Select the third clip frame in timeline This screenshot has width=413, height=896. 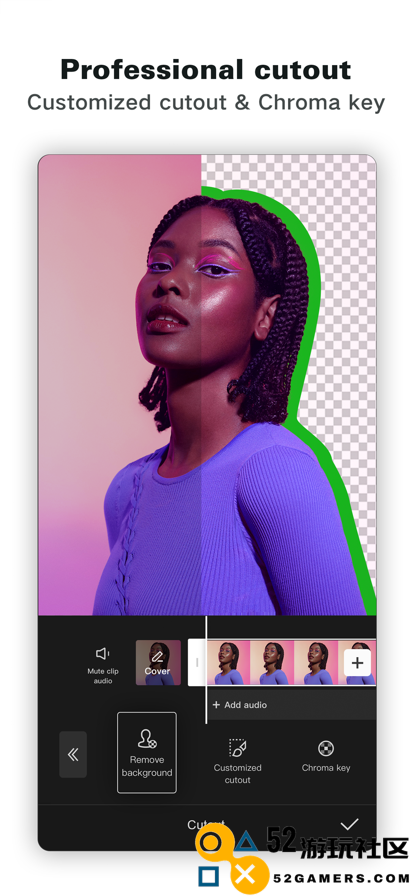coord(316,663)
